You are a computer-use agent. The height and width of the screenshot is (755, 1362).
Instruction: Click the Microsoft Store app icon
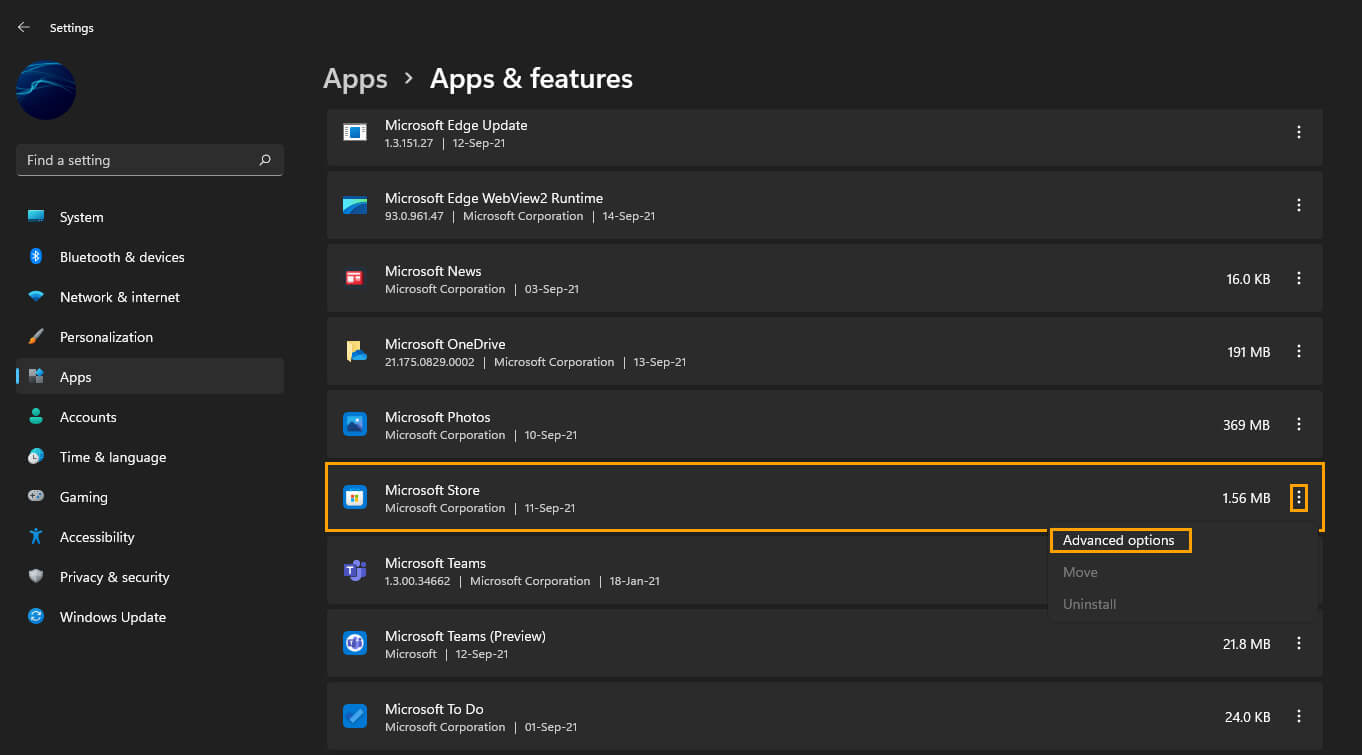tap(355, 497)
